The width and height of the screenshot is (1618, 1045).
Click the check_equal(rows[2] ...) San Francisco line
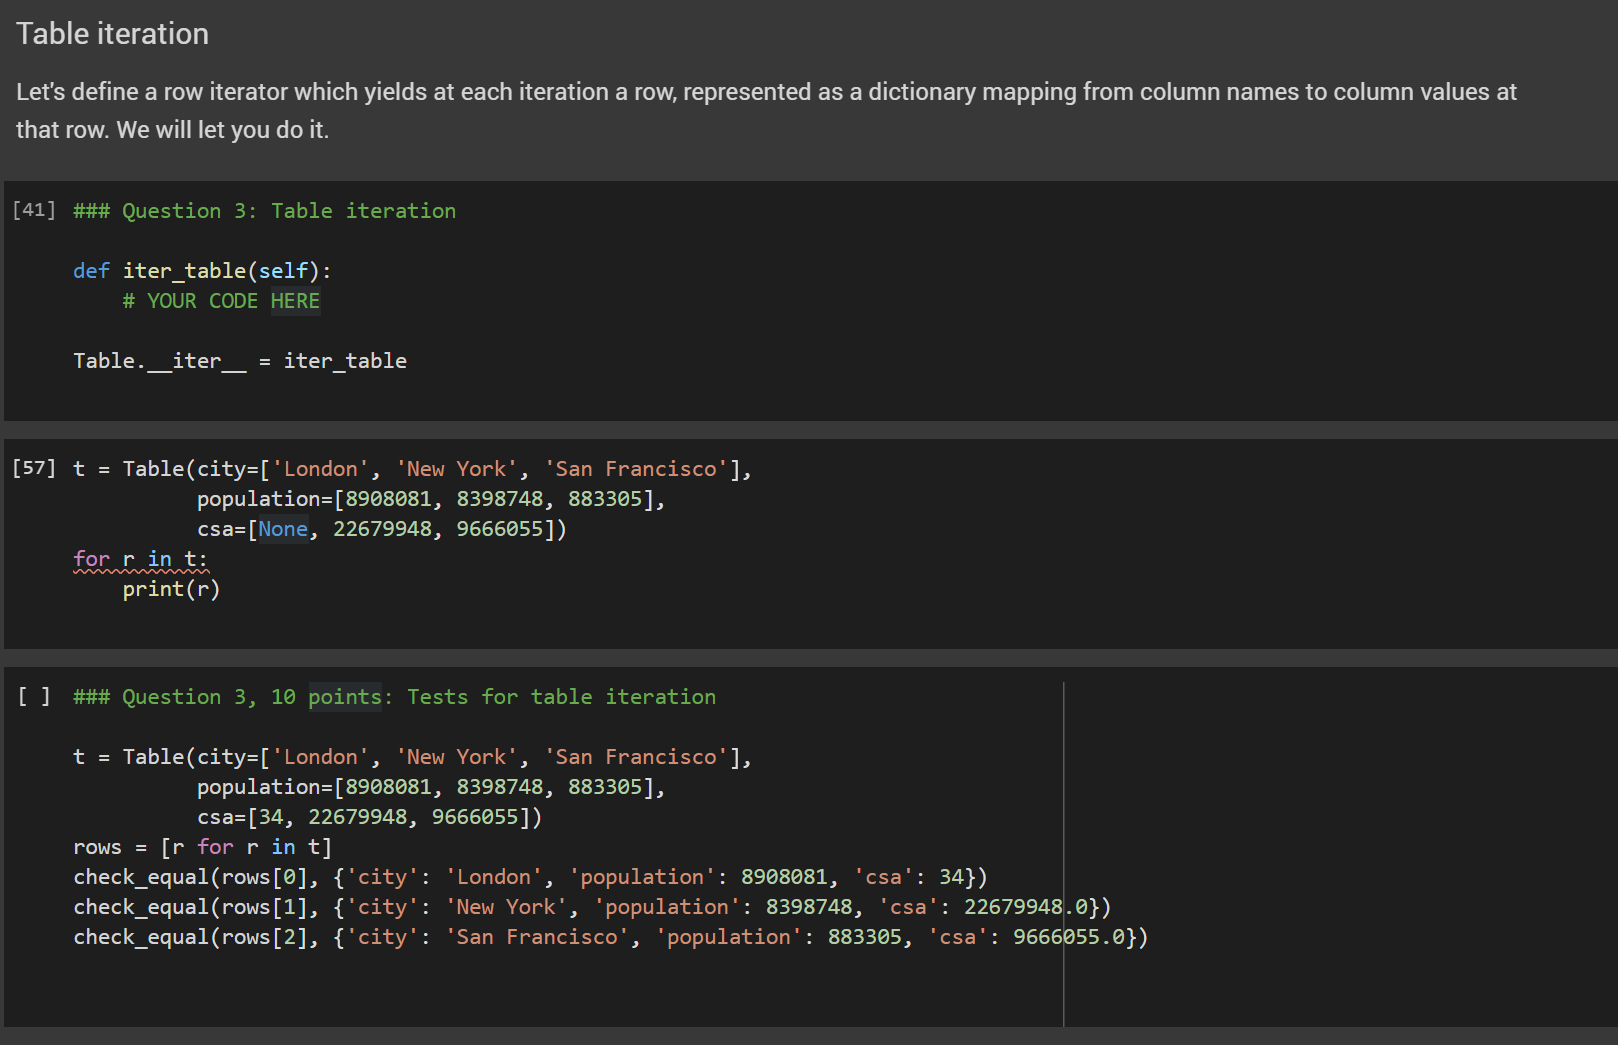coord(610,937)
